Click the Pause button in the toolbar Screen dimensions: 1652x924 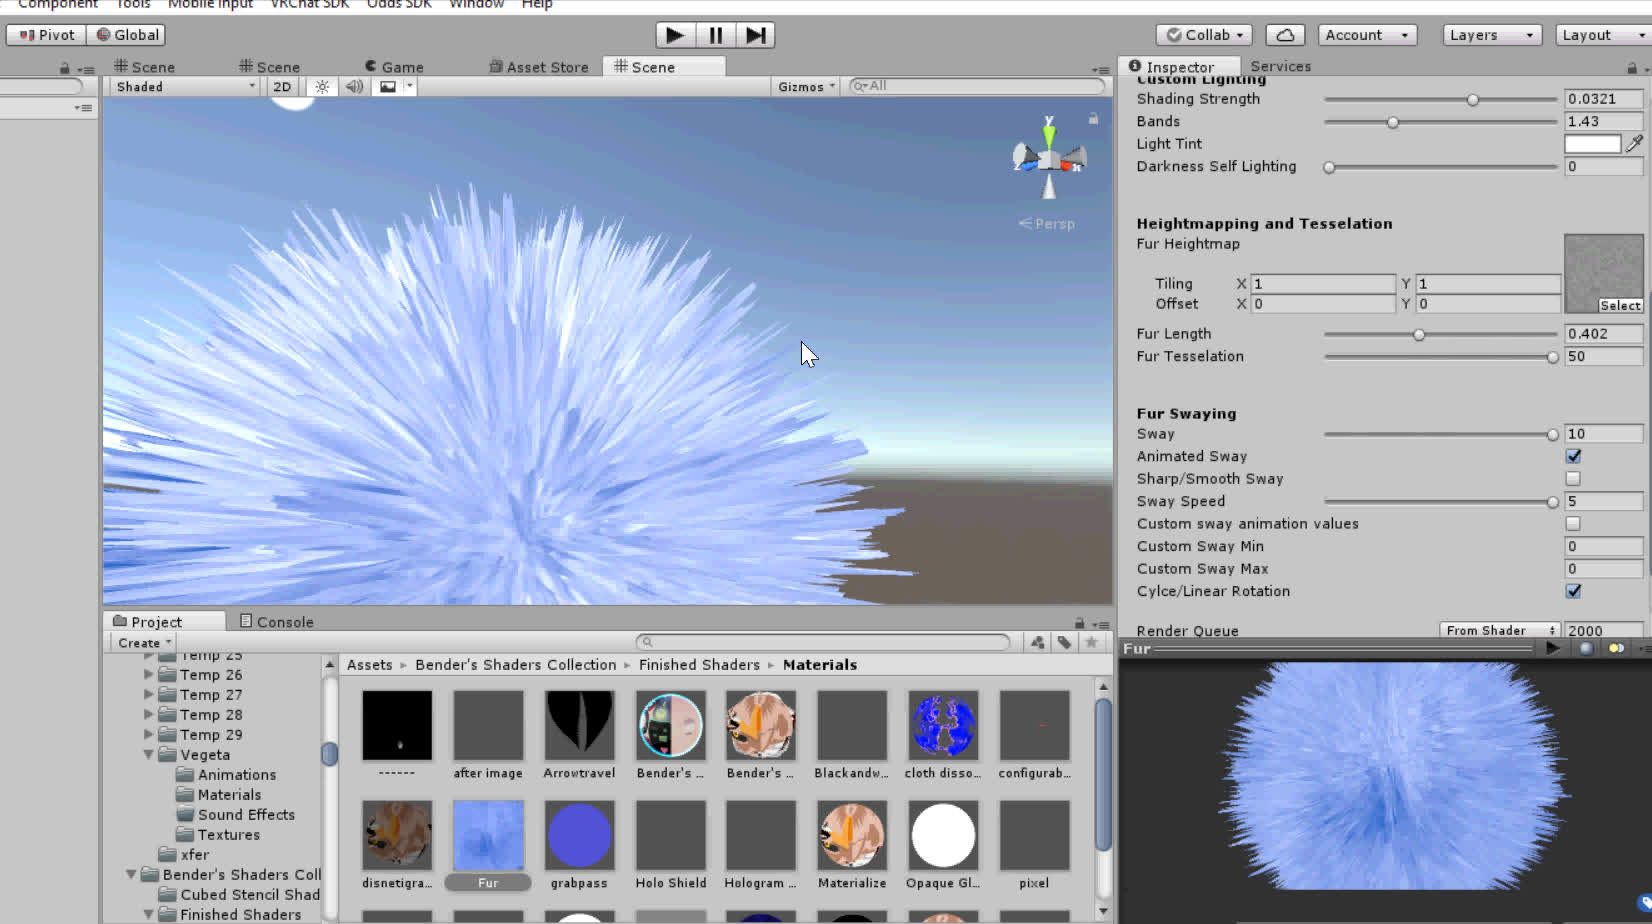[x=714, y=35]
